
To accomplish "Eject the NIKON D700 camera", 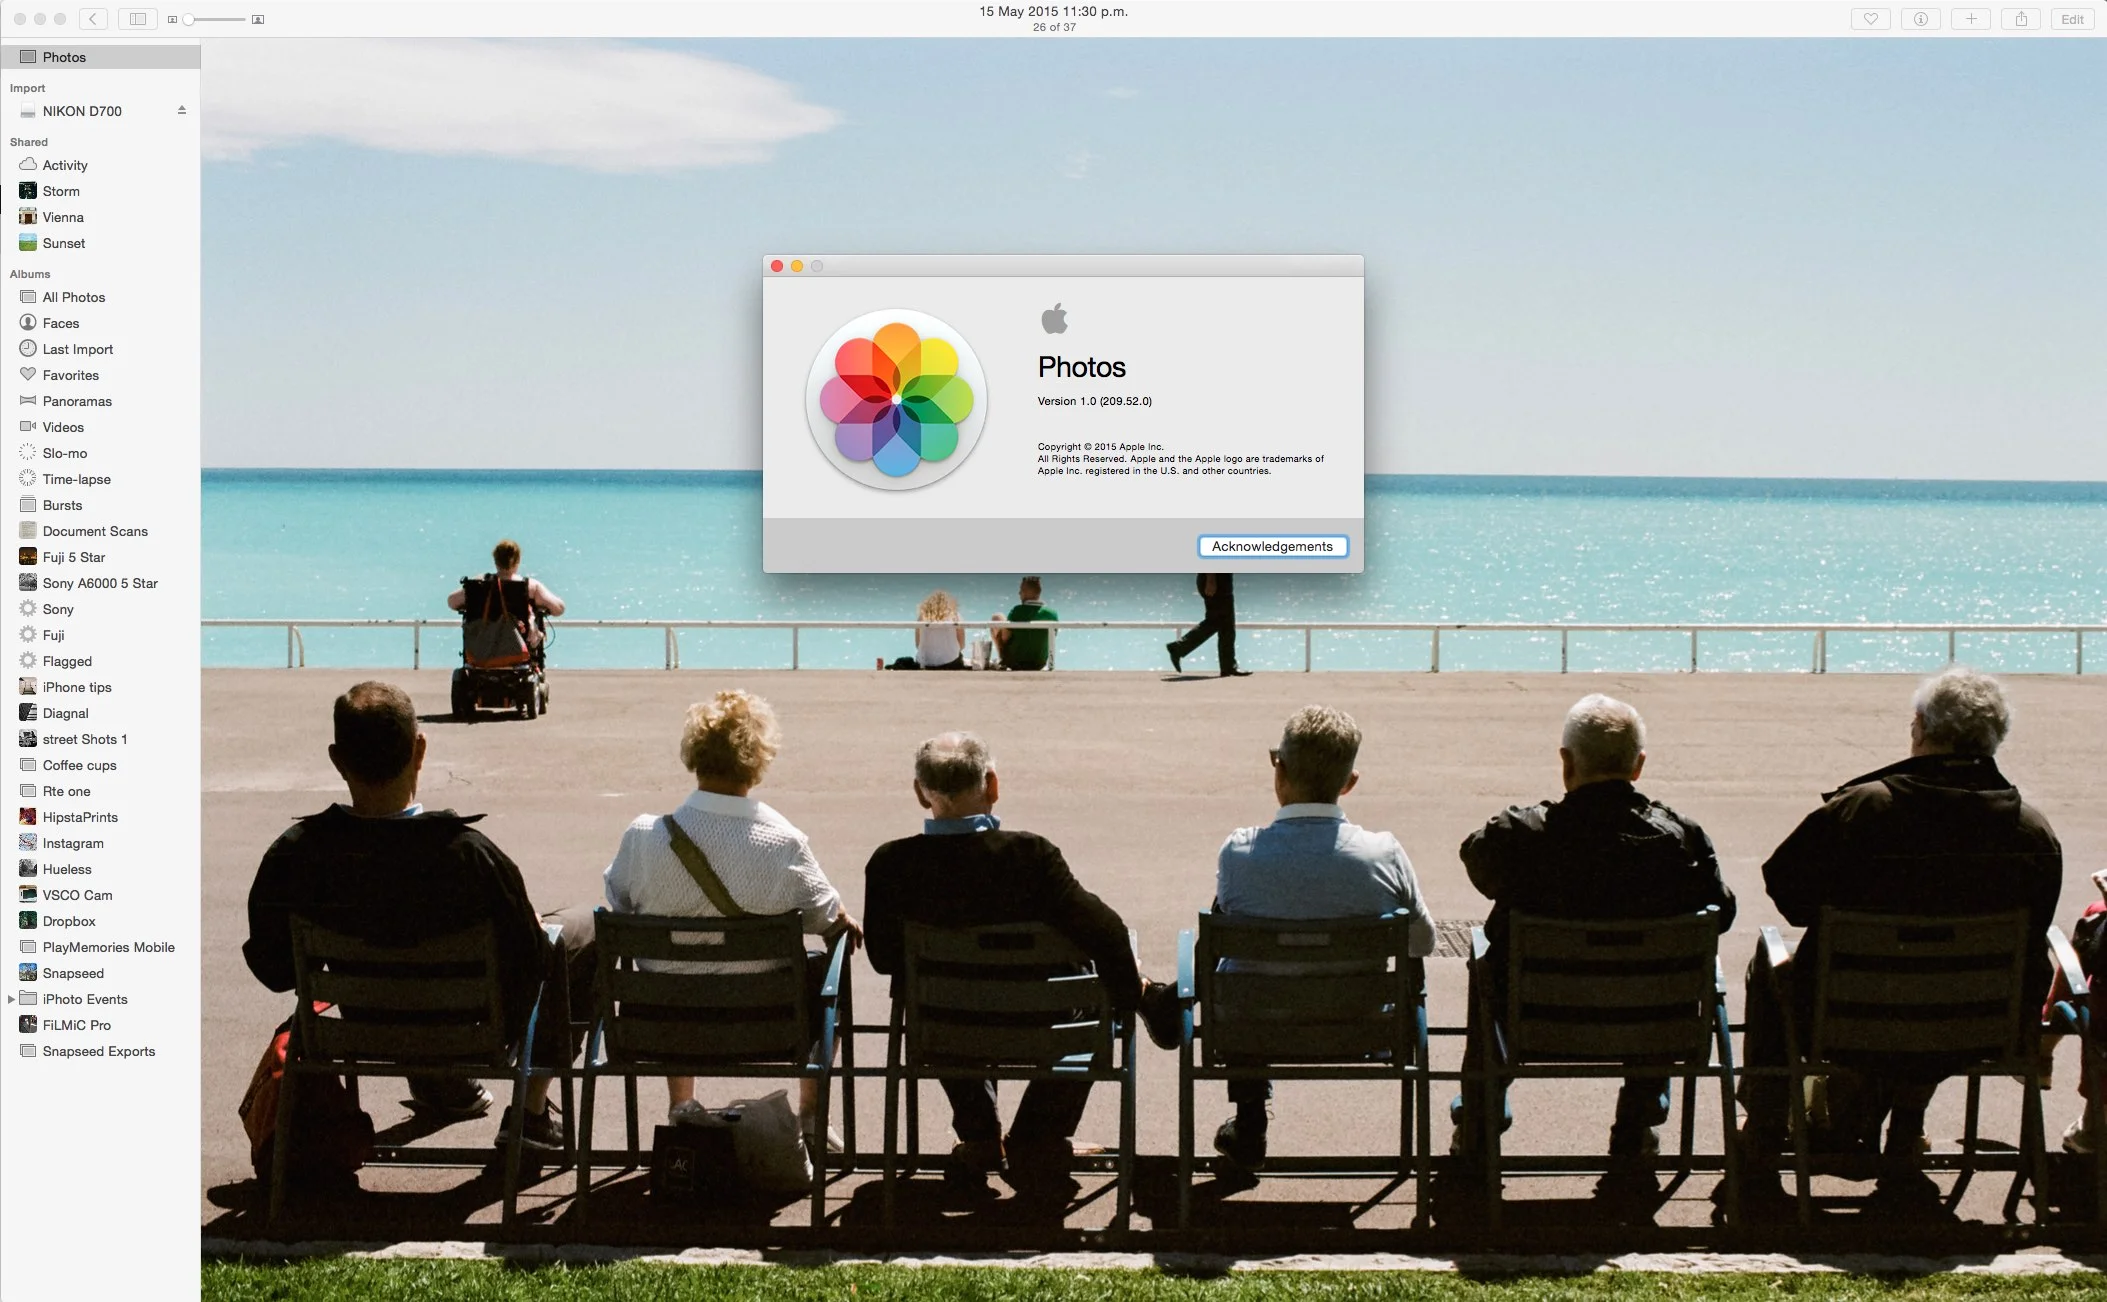I will click(x=182, y=111).
